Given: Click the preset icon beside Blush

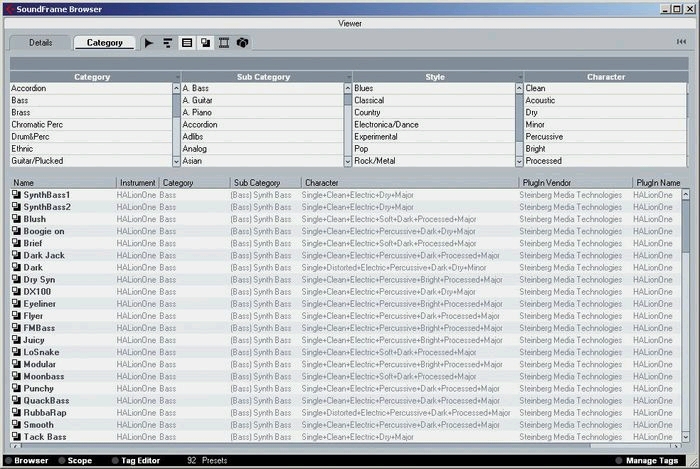Looking at the screenshot, I should 17,219.
